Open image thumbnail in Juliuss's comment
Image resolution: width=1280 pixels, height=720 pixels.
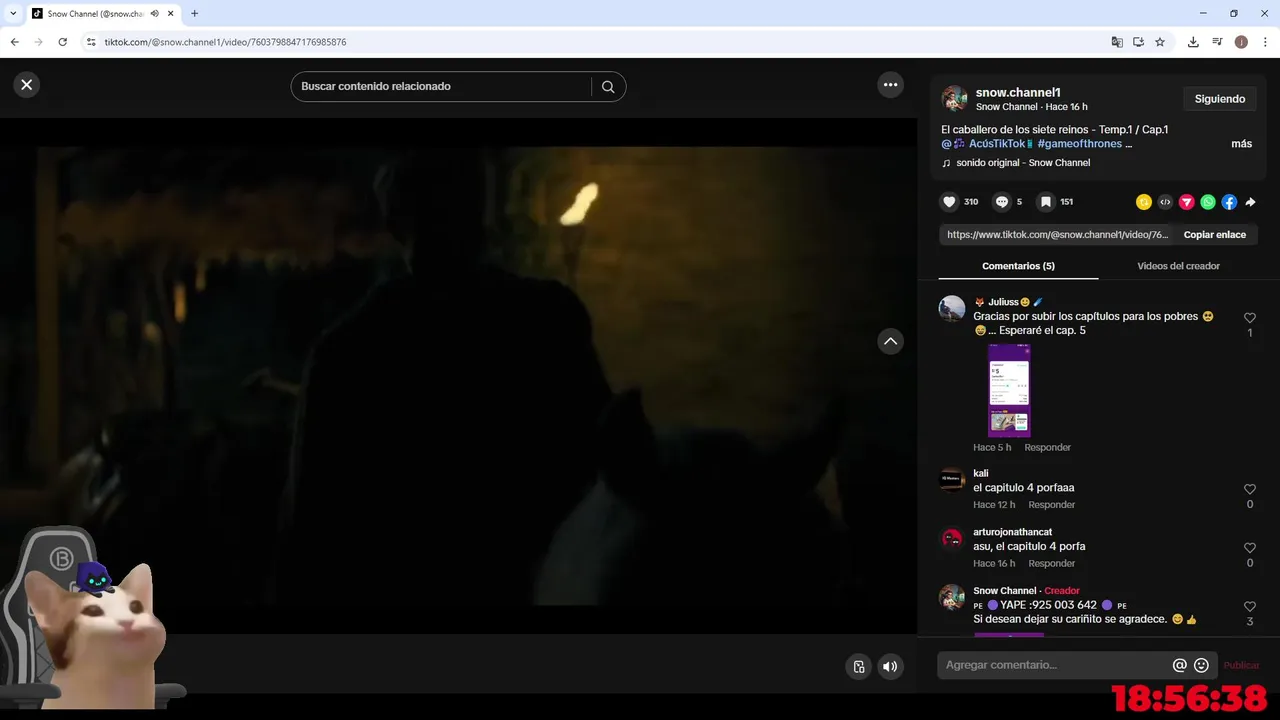1009,390
